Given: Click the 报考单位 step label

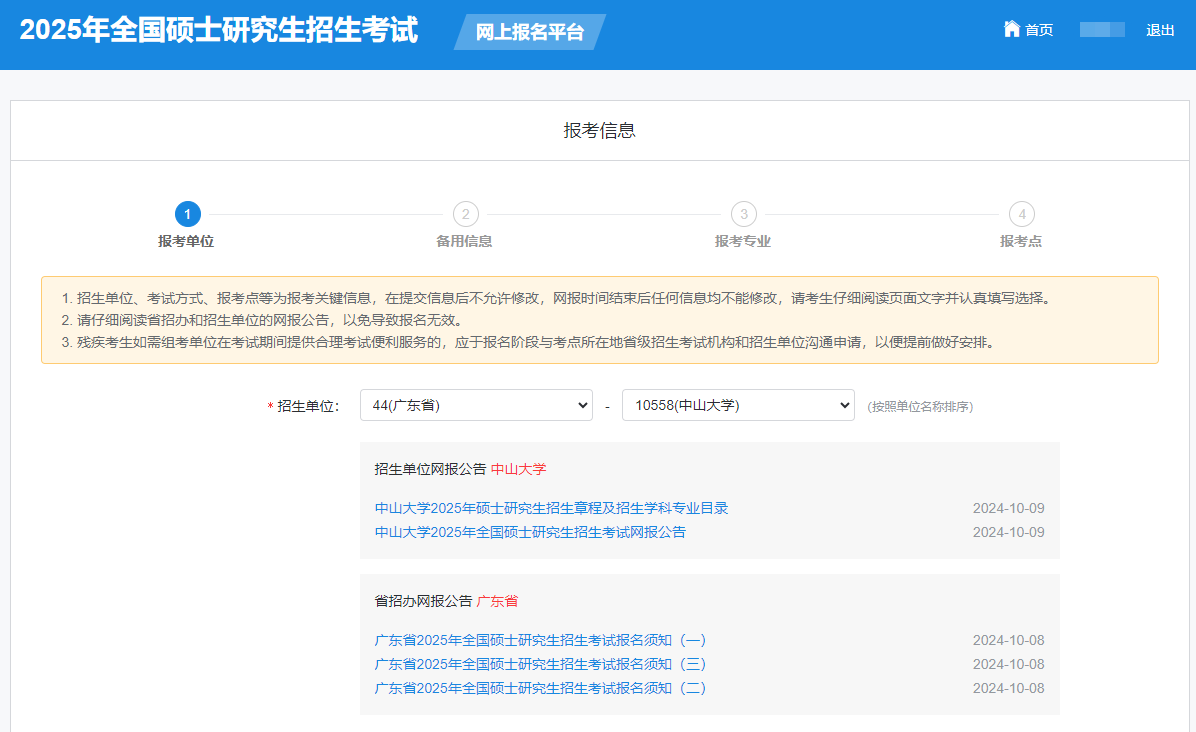Looking at the screenshot, I should coord(186,241).
